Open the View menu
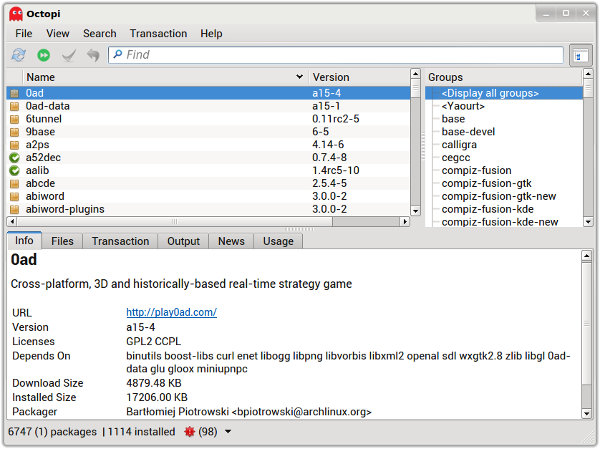600x449 pixels. tap(58, 34)
